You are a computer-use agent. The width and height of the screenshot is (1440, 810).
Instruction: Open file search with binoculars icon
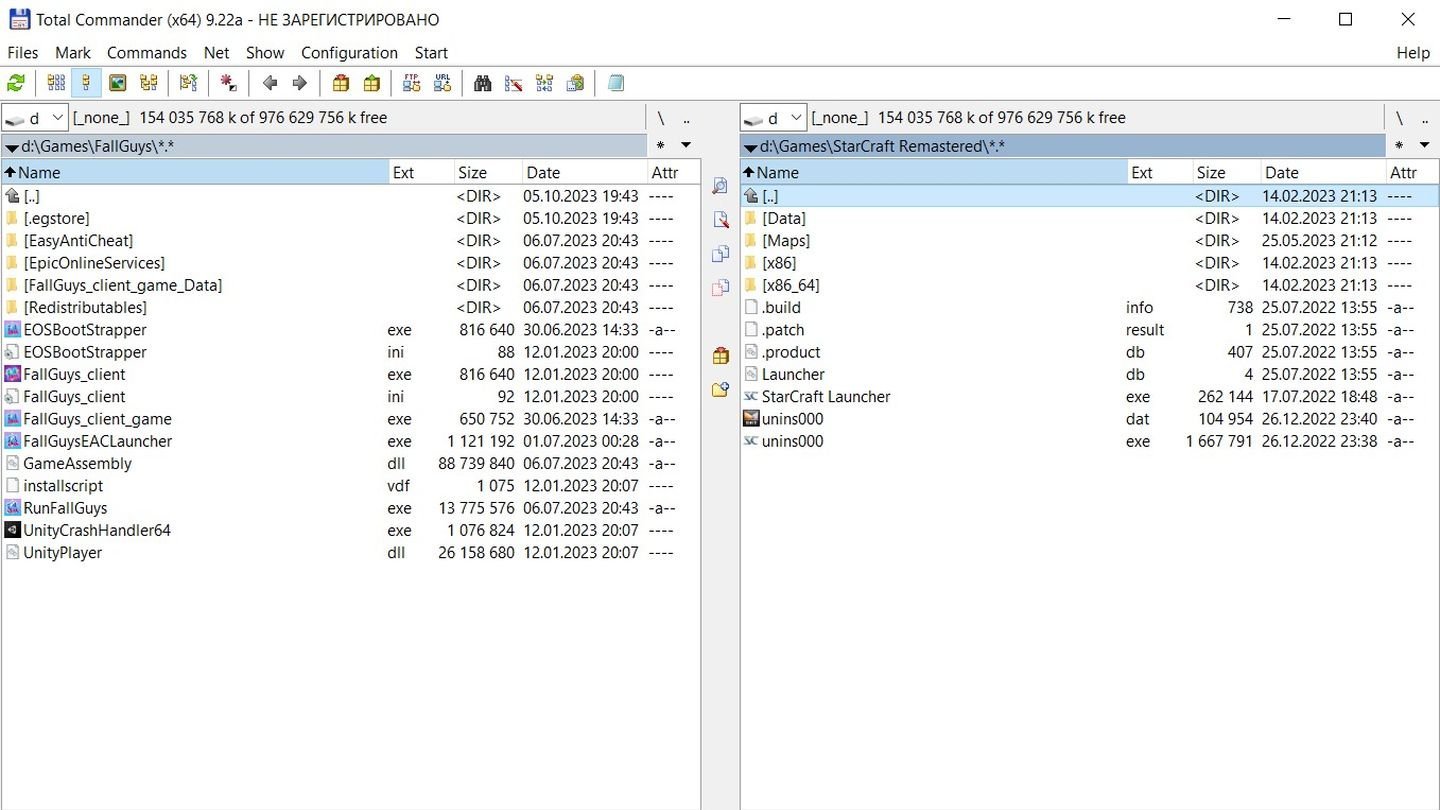(483, 83)
